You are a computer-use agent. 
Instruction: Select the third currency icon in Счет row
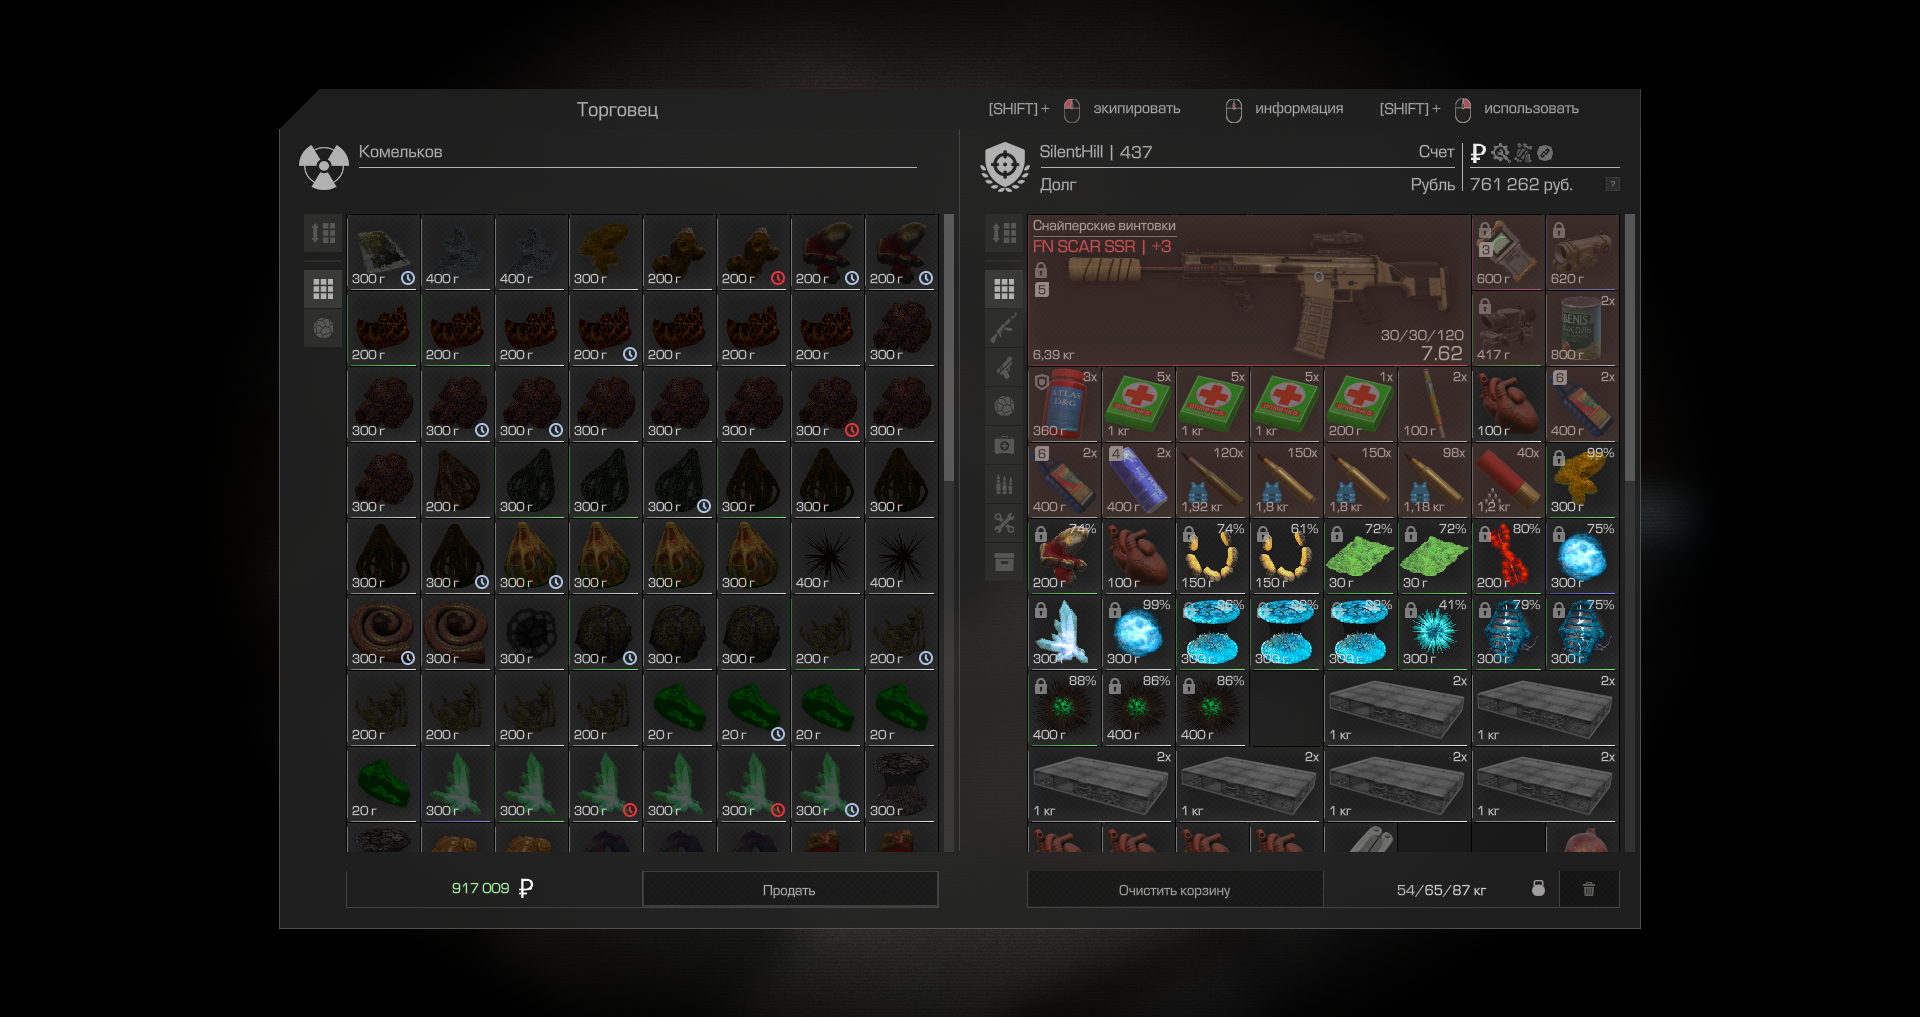[x=1523, y=153]
